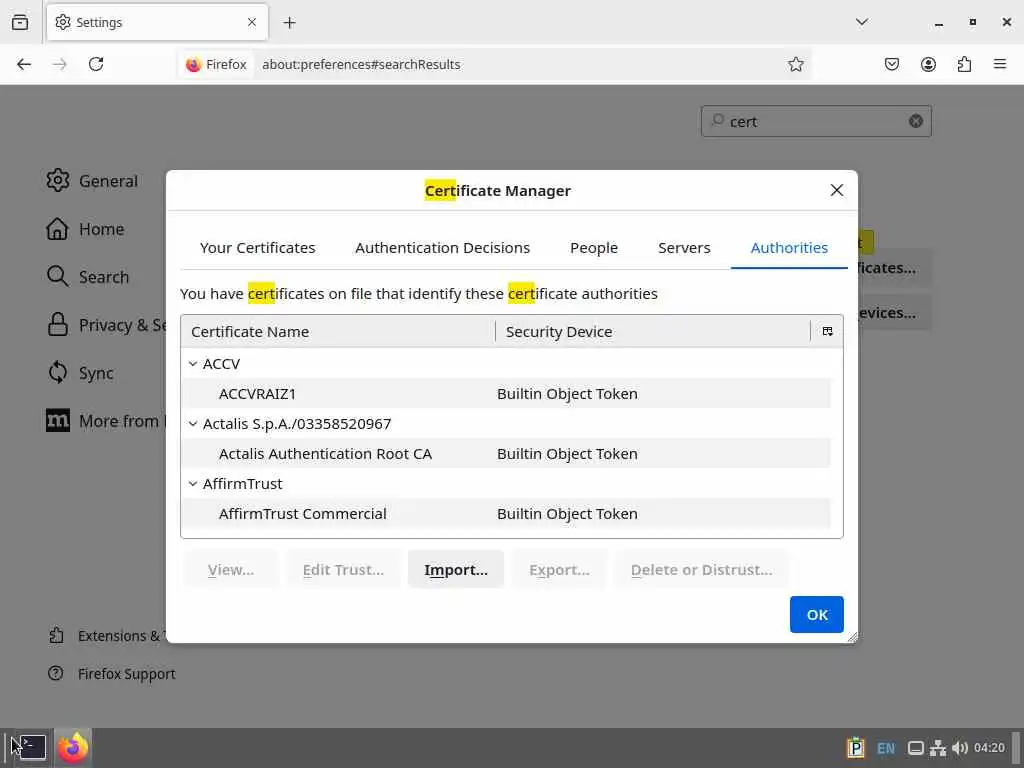Select the AffirmTrust Commercial certificate

(506, 514)
